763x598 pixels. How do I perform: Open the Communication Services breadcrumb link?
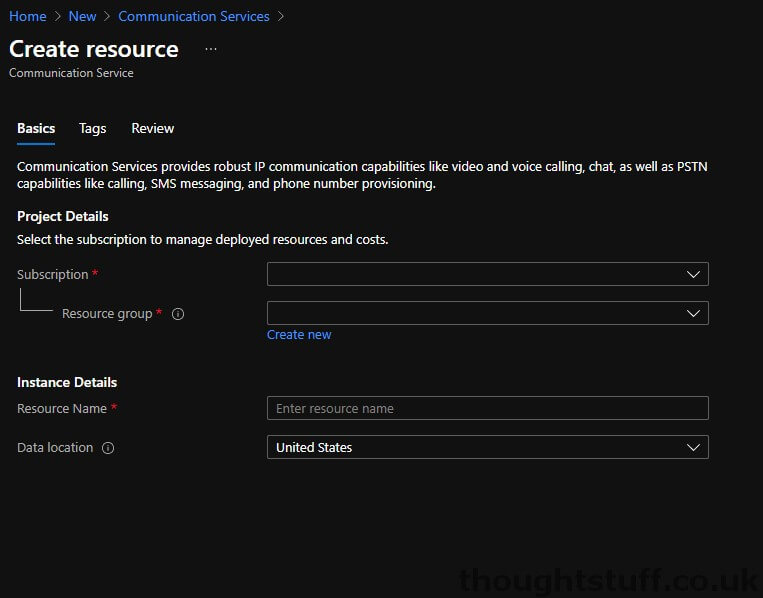[194, 16]
